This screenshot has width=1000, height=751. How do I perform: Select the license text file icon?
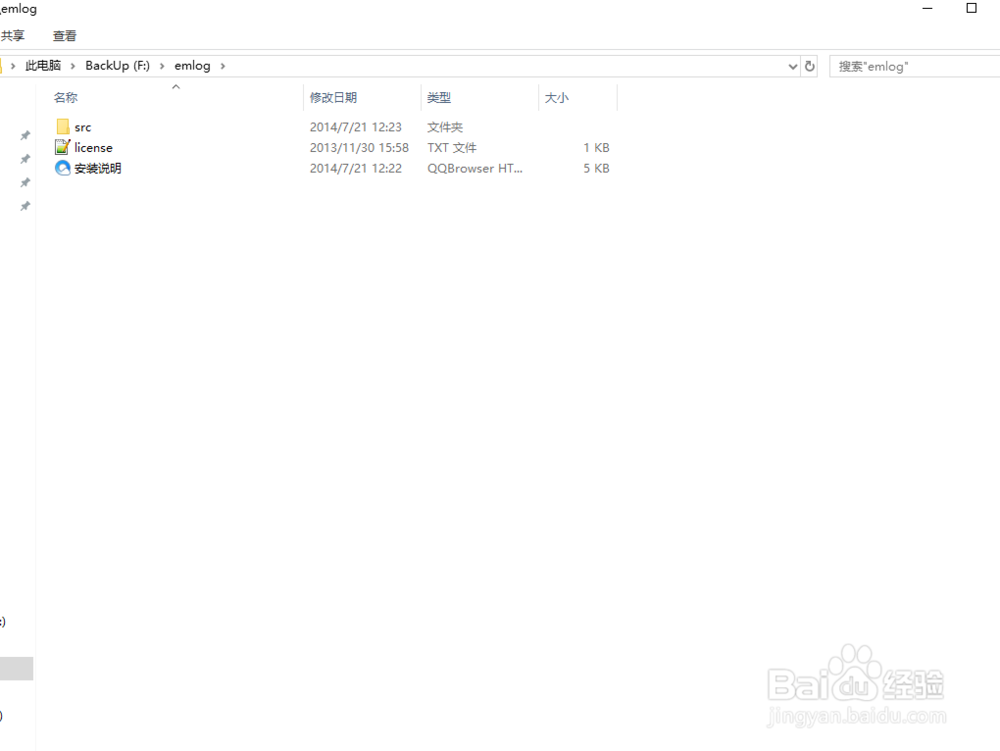(x=62, y=147)
